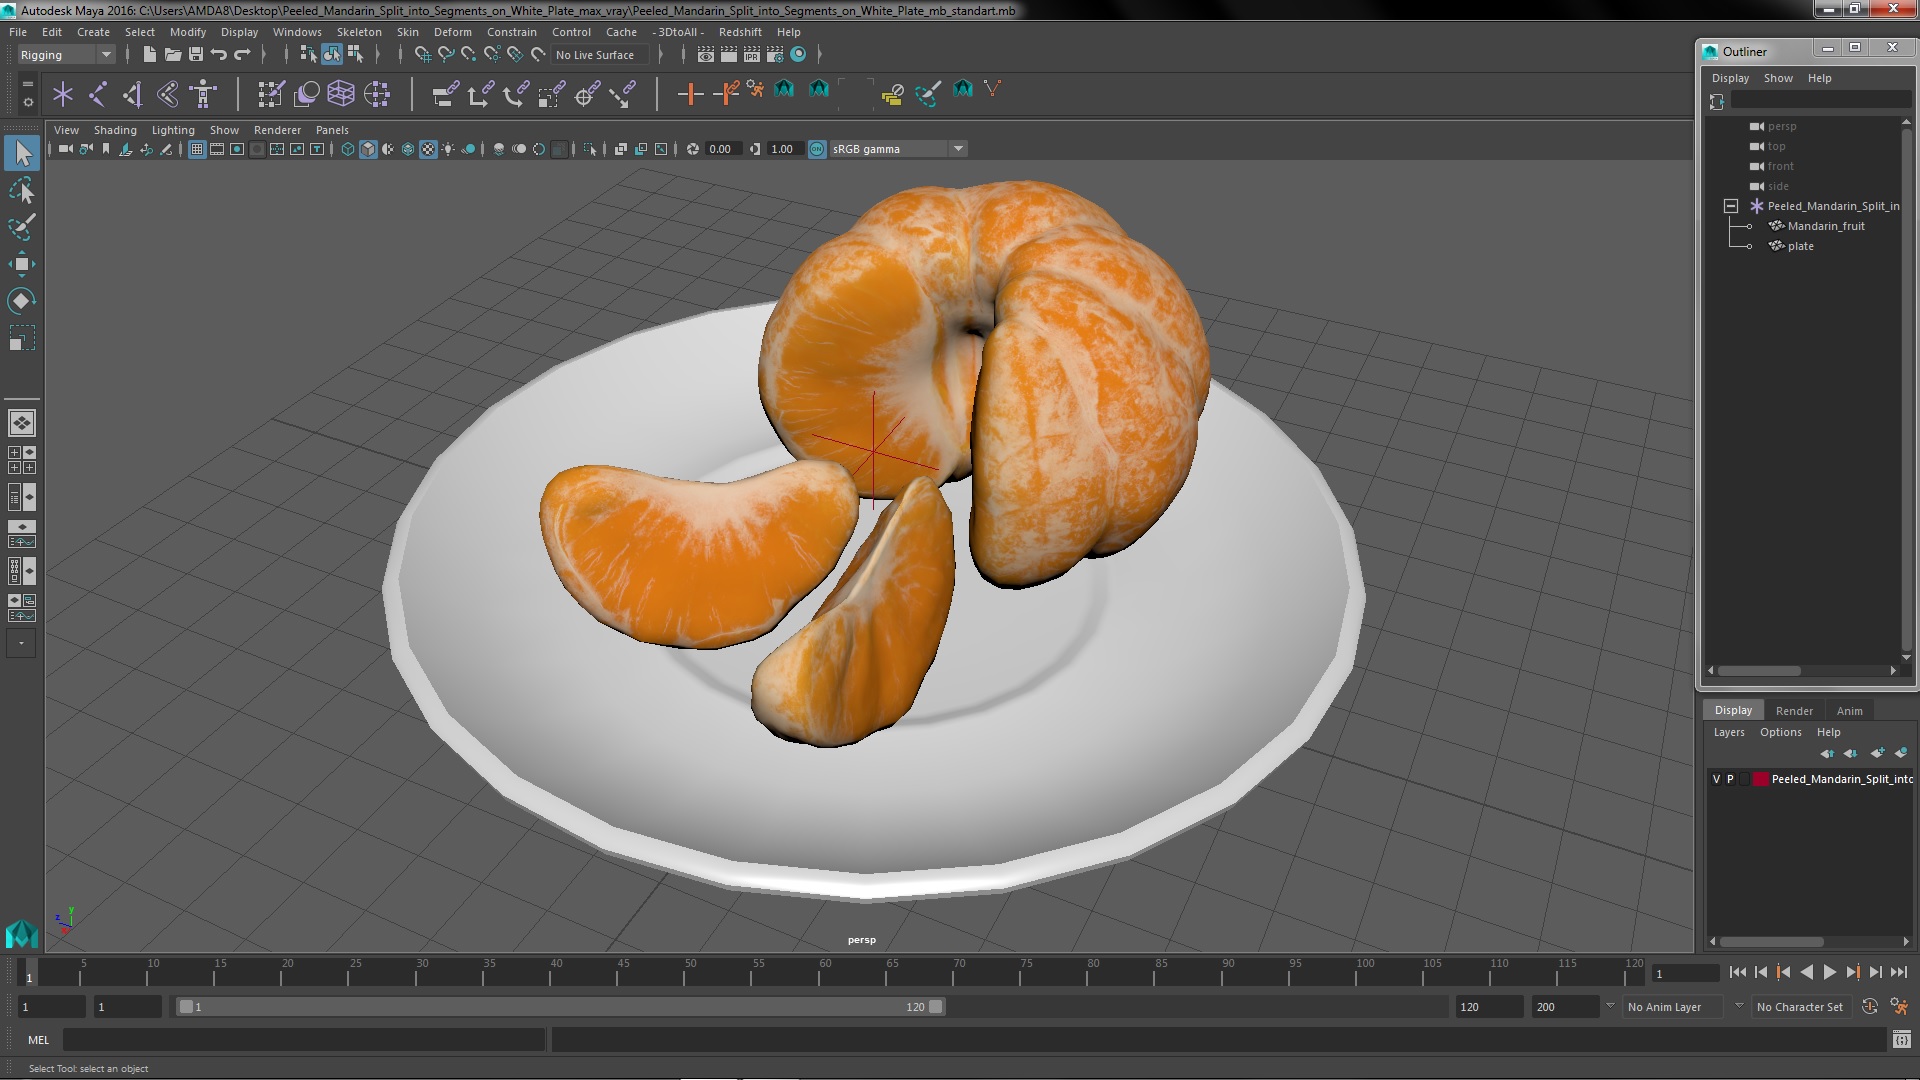Screen dimensions: 1920x1080
Task: Select the plate object in the Outliner
Action: [x=1800, y=246]
